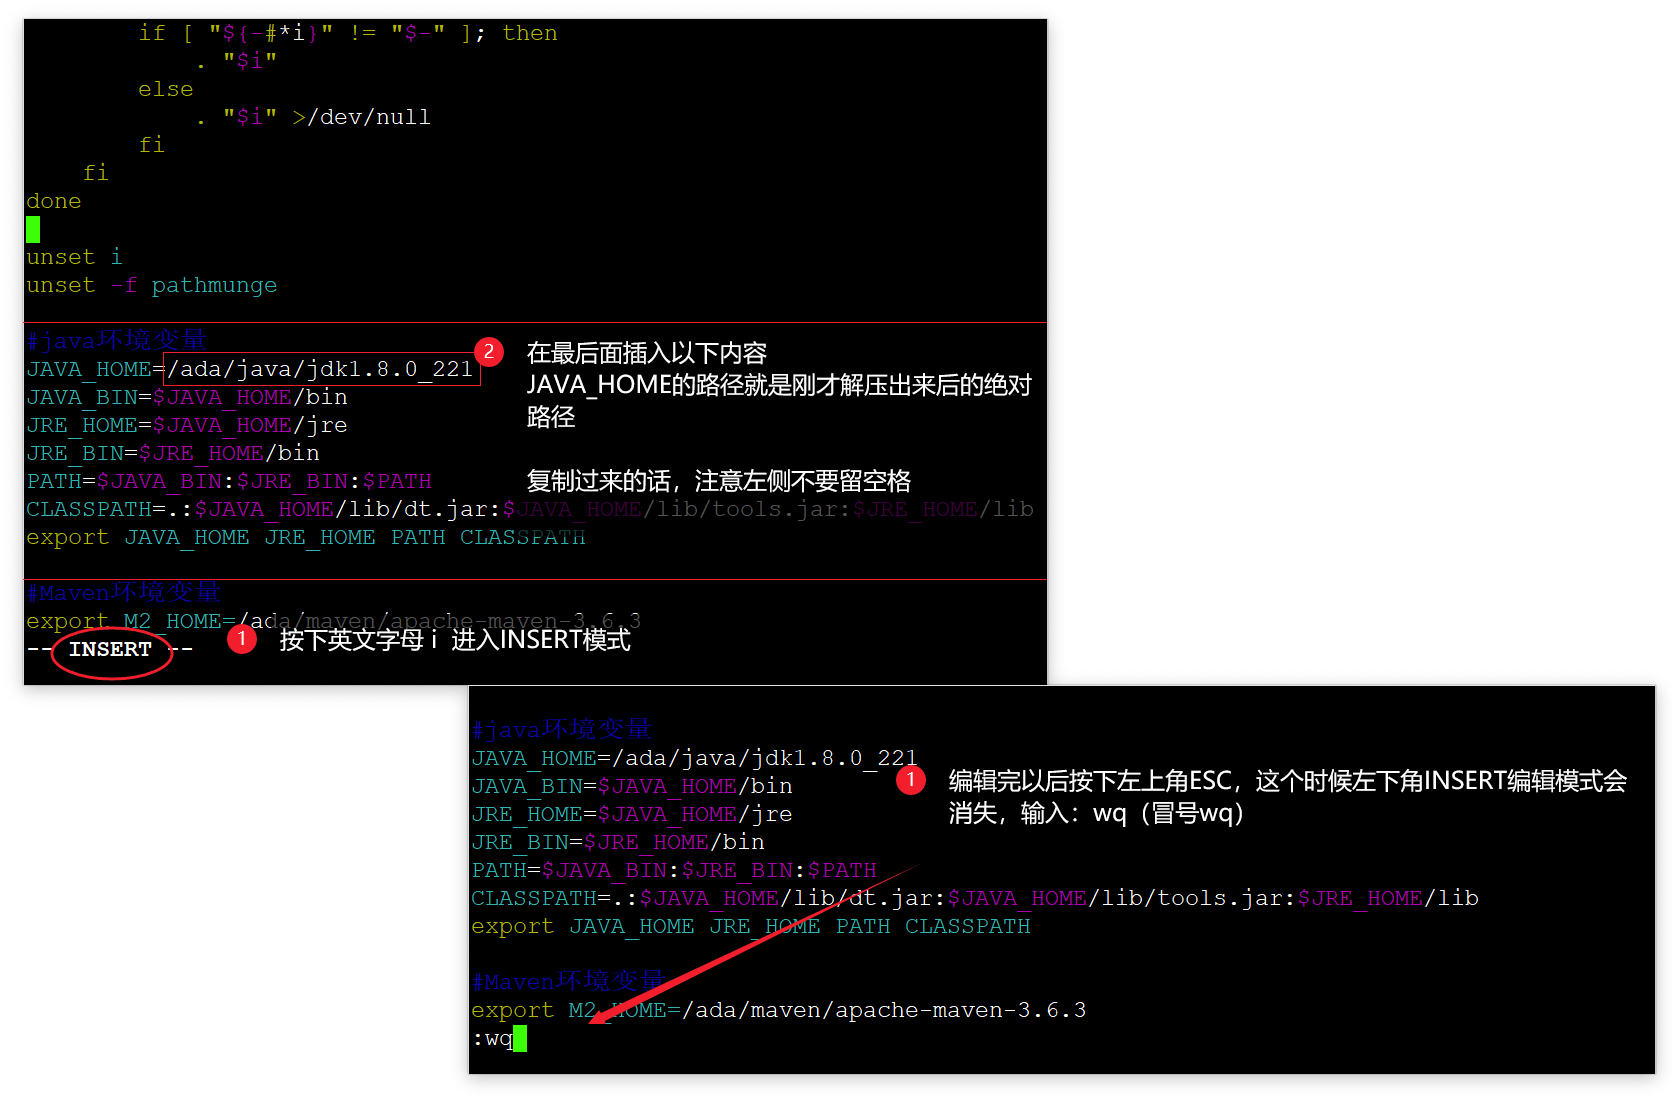Click the 'unset i' line
The height and width of the screenshot is (1101, 1679).
(74, 257)
